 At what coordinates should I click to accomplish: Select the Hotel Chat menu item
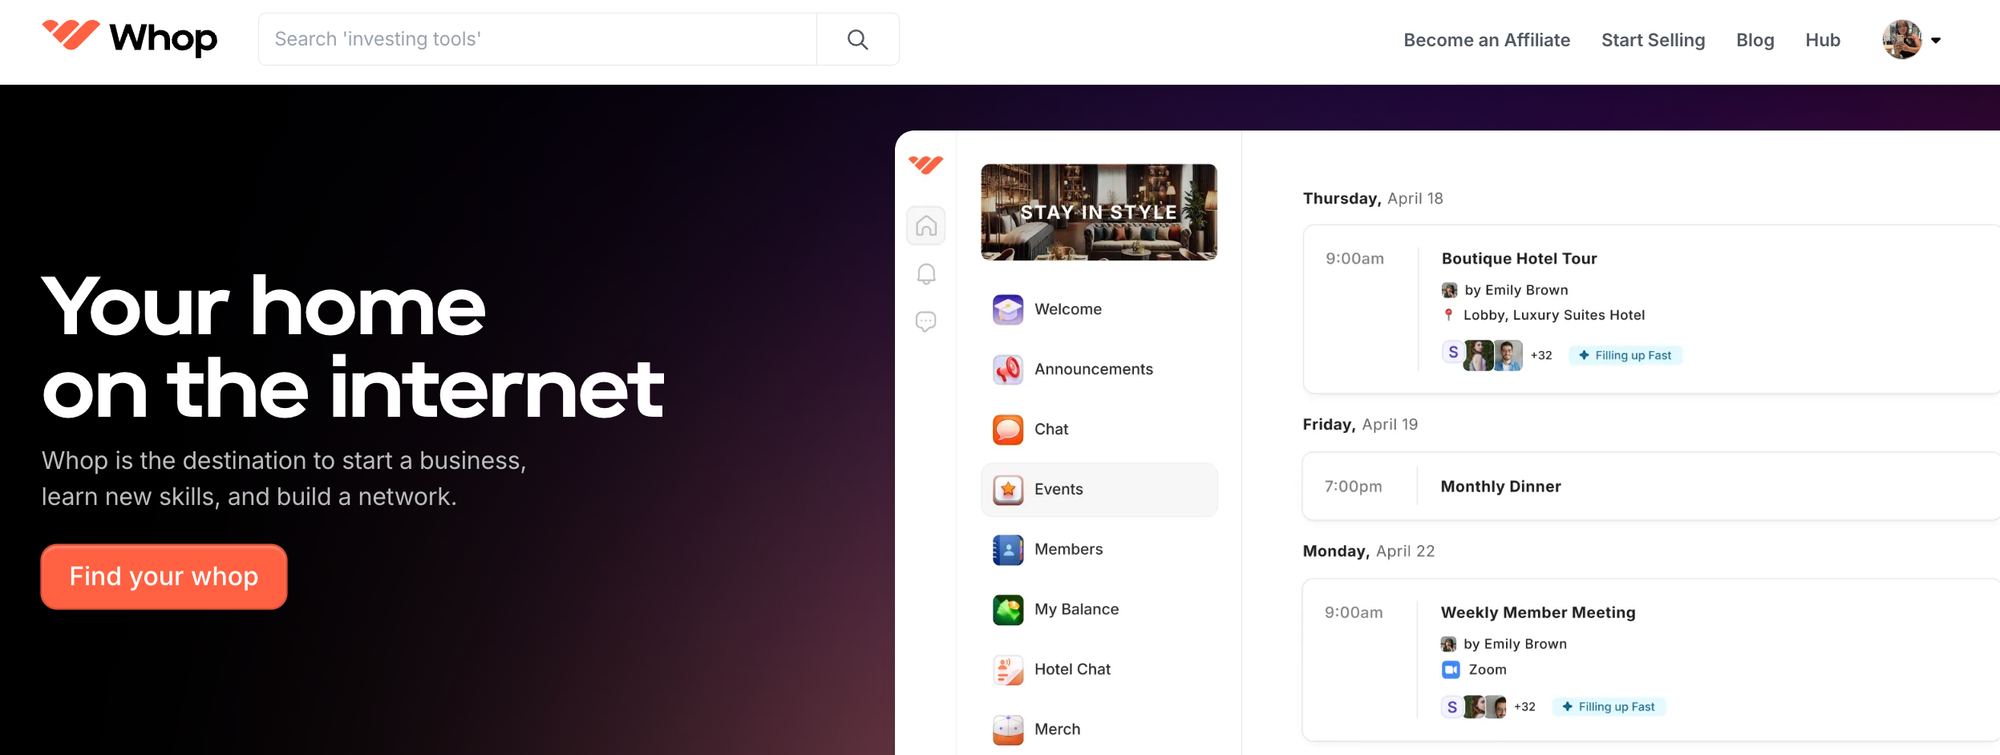coord(1099,669)
